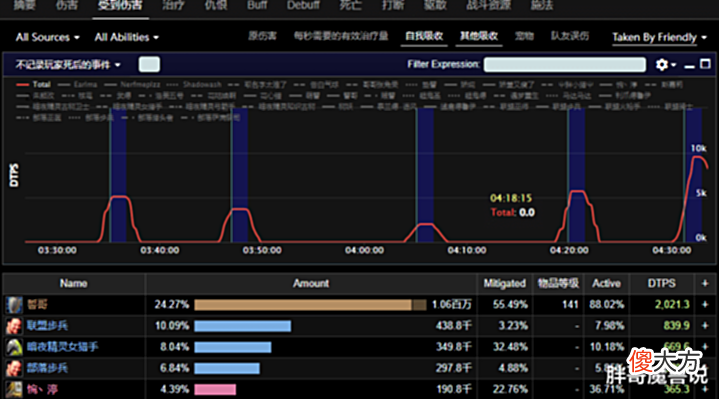Click the tan amount bar for 智哥
This screenshot has width=719, height=399.
click(310, 305)
